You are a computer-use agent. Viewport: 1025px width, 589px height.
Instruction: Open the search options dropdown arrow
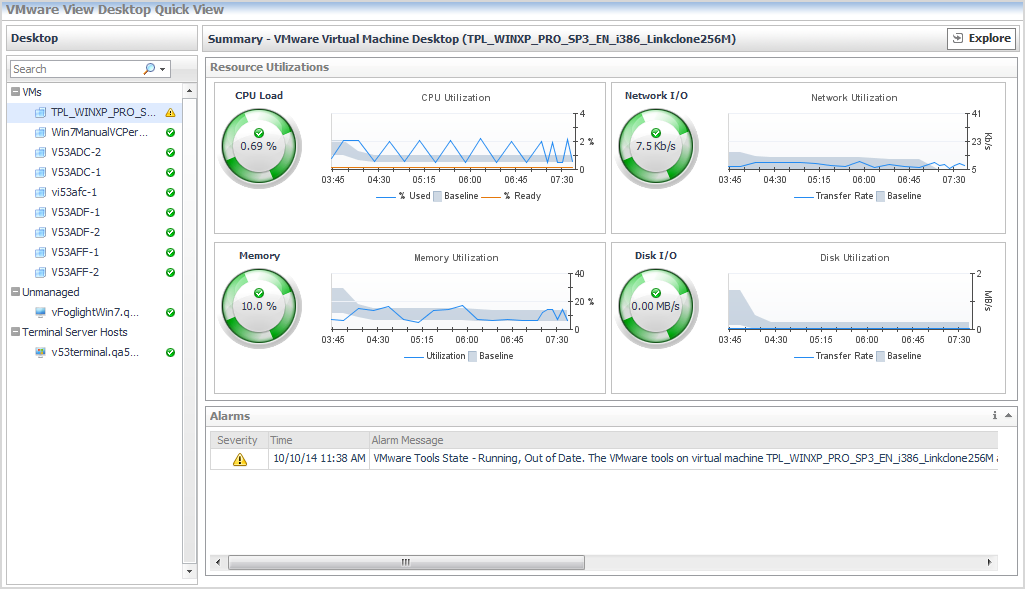click(x=162, y=69)
